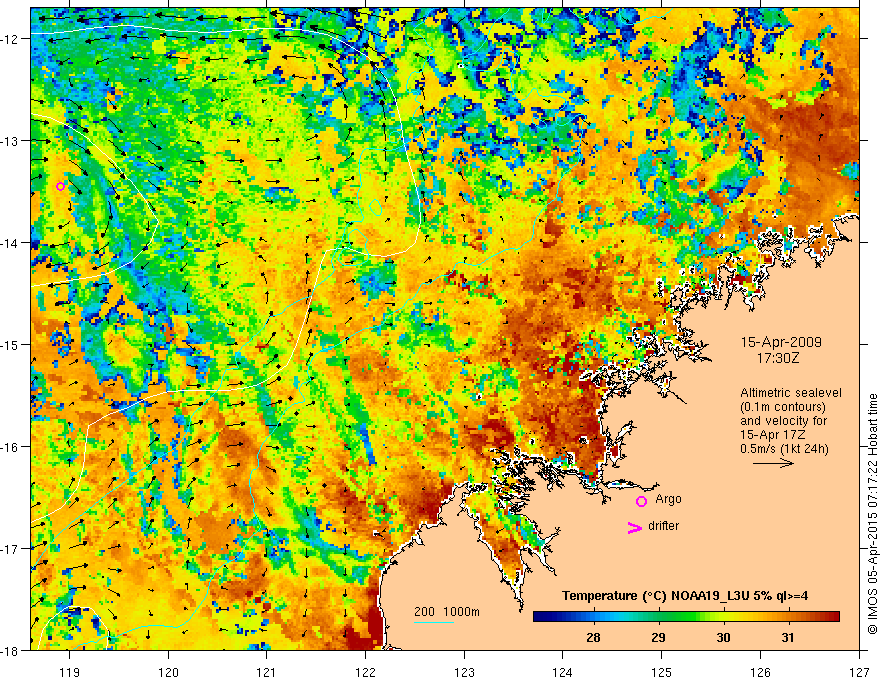Screen dimensions: 880x680
Task: Click latitude label -14 on the axis
Action: (10, 243)
